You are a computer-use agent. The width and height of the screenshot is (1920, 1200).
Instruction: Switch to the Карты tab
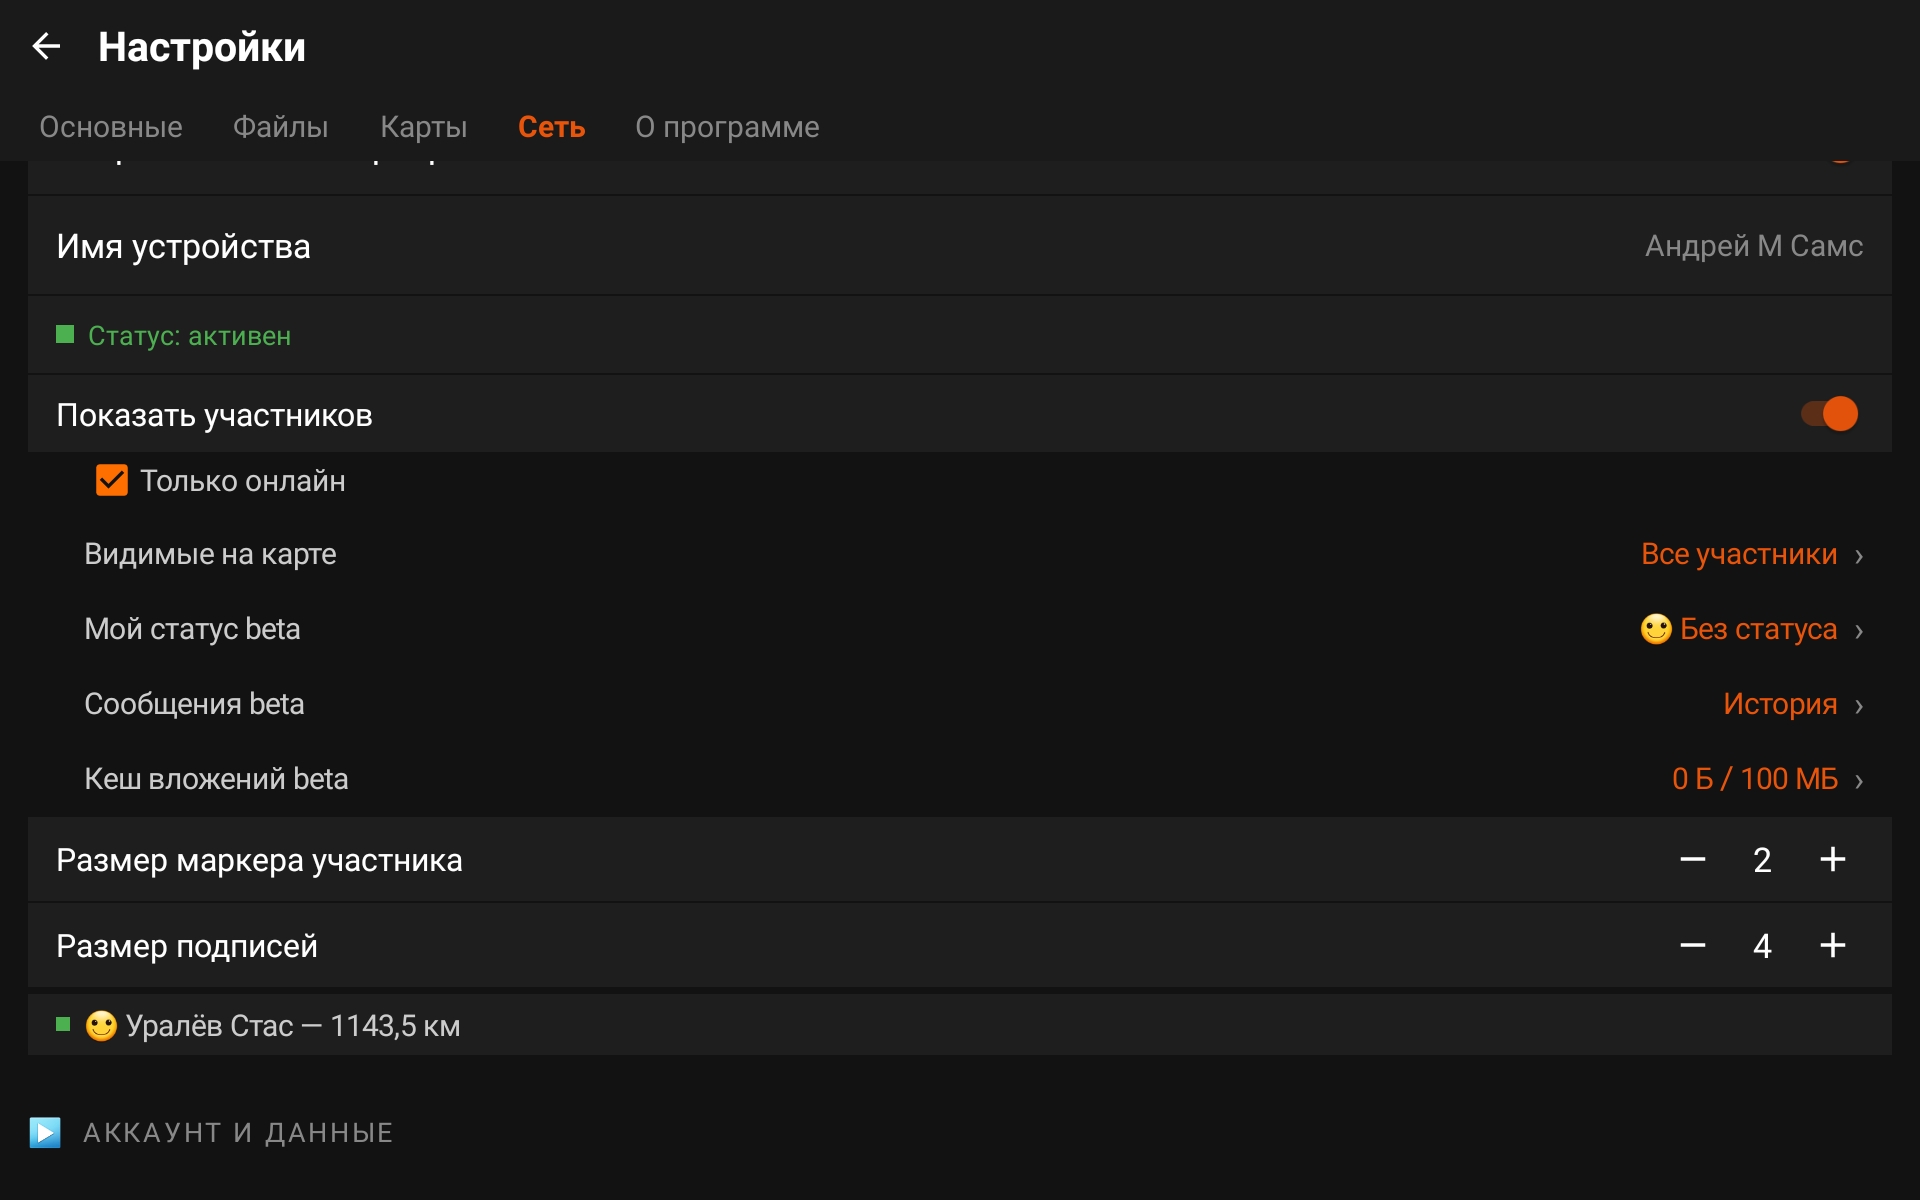click(423, 127)
